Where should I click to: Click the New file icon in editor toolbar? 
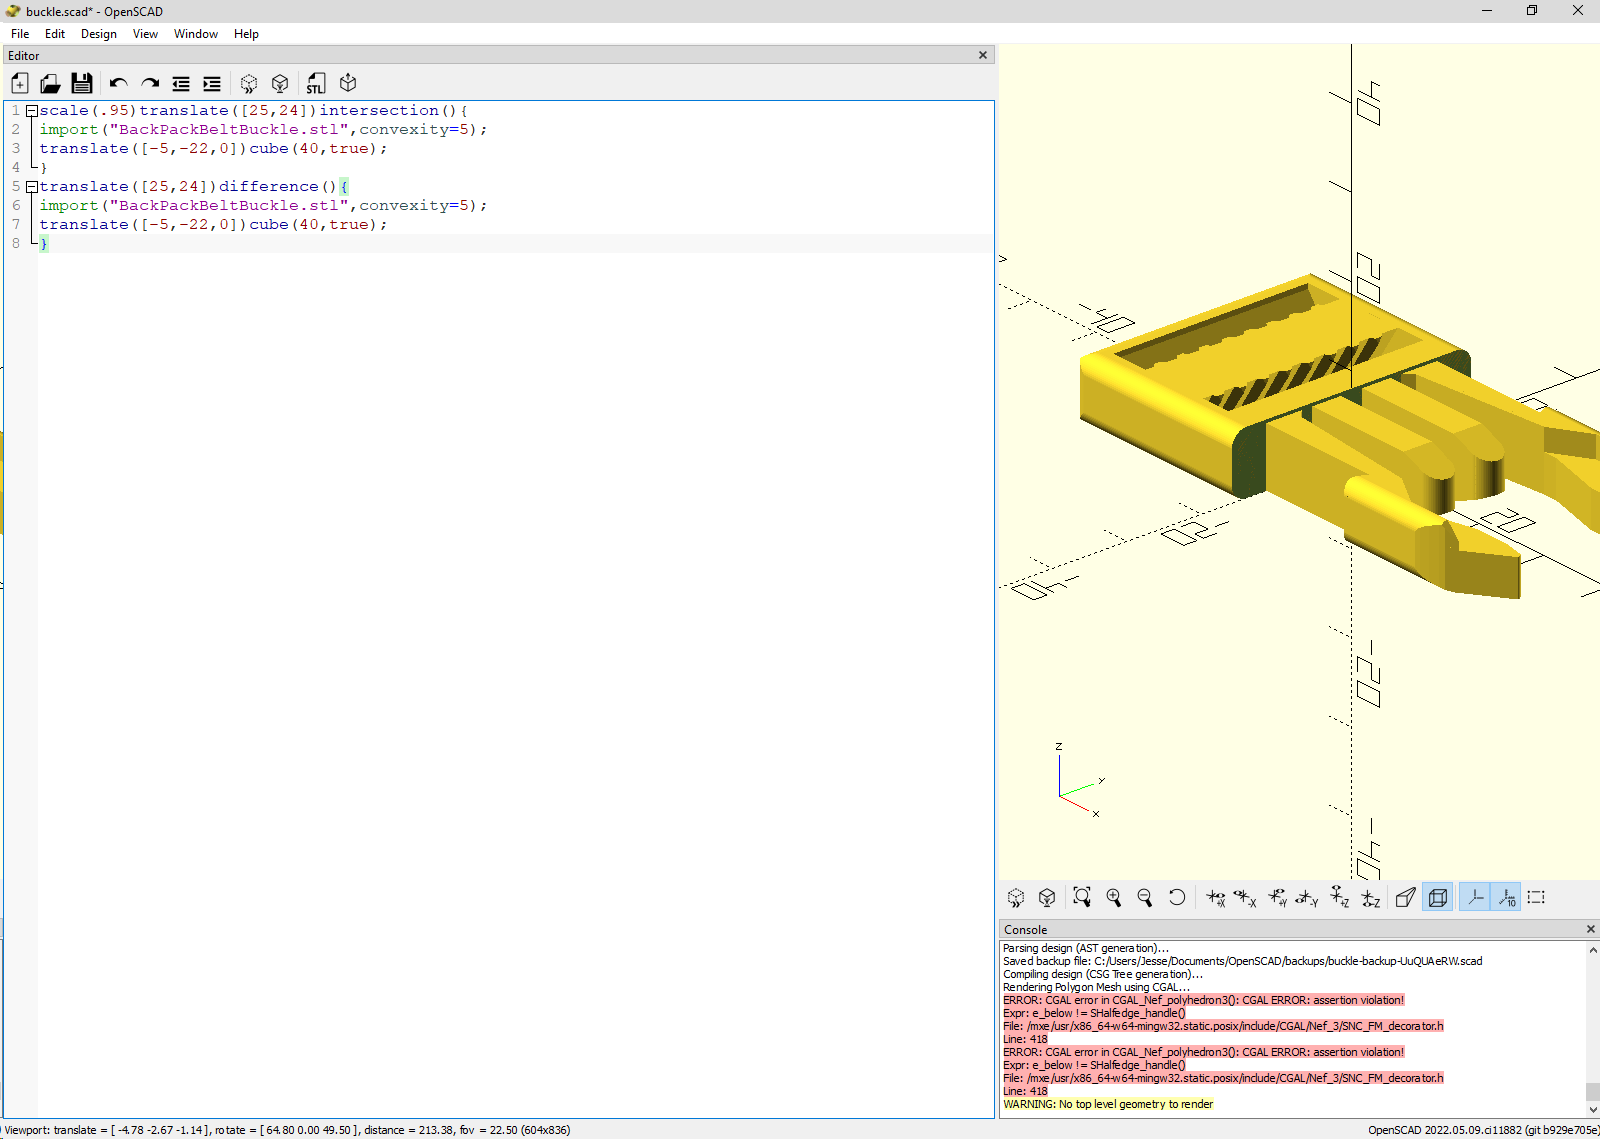tap(20, 83)
